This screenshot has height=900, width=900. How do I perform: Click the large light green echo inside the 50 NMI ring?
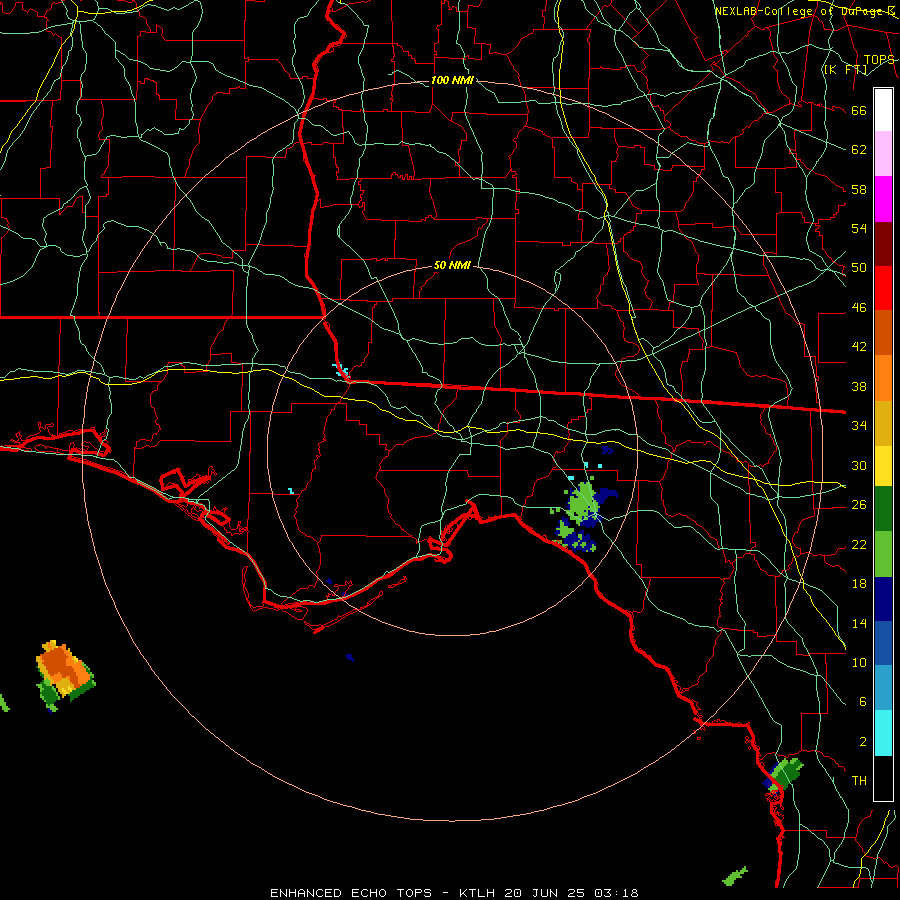click(x=582, y=501)
